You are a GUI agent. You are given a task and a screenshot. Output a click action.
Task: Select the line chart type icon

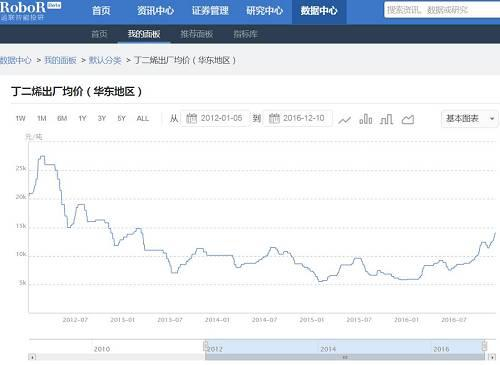[x=345, y=119]
